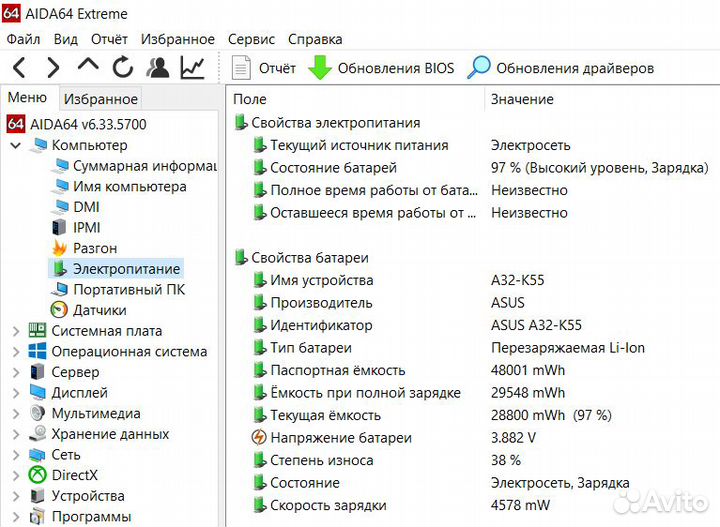Image resolution: width=720 pixels, height=527 pixels.
Task: Open the Файл menu
Action: 23,39
